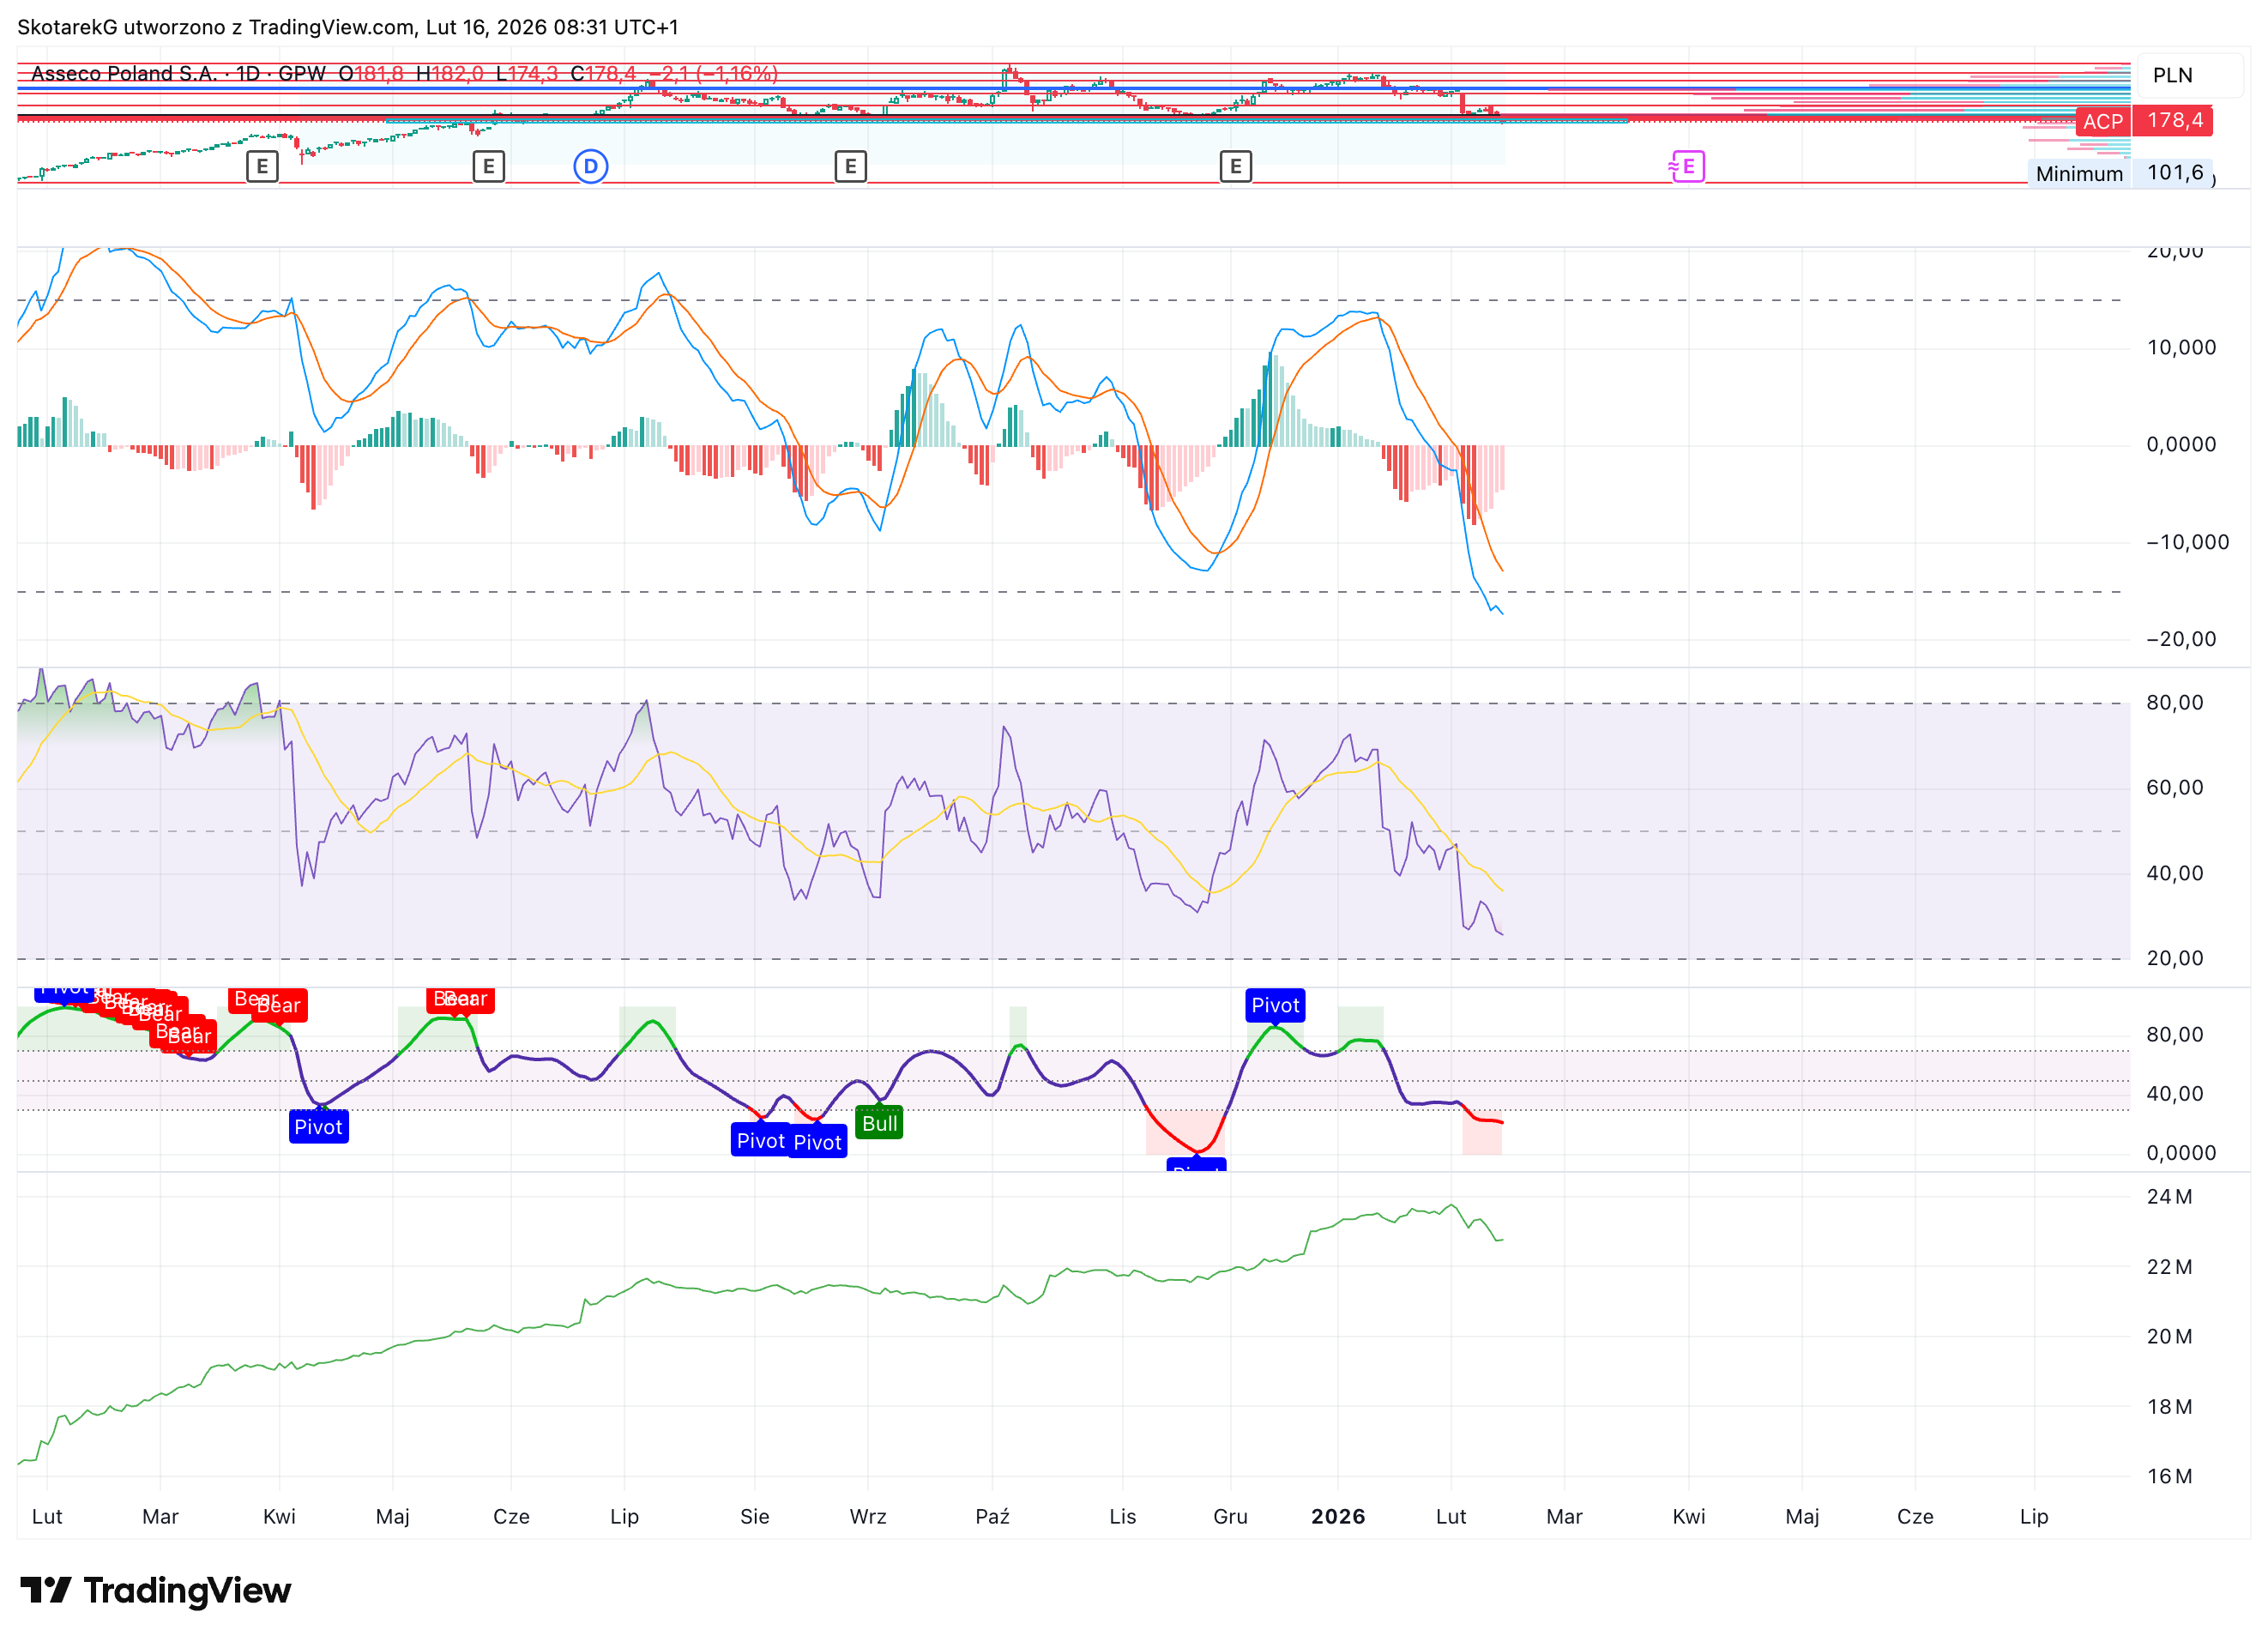Click the Lis month label on time axis
The height and width of the screenshot is (1642, 2268).
(x=1122, y=1516)
